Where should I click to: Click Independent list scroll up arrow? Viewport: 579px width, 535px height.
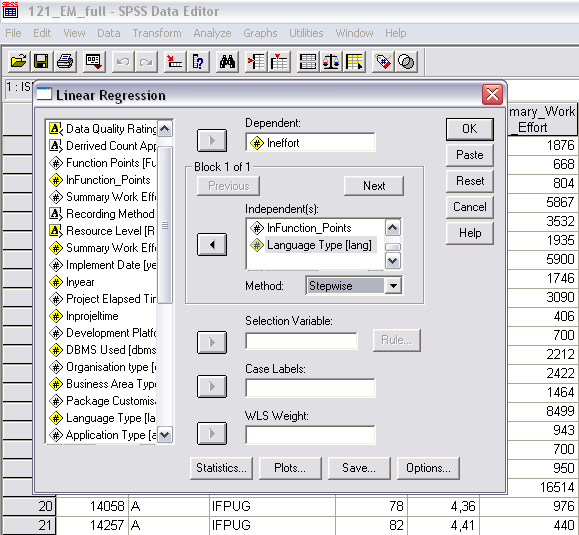393,228
